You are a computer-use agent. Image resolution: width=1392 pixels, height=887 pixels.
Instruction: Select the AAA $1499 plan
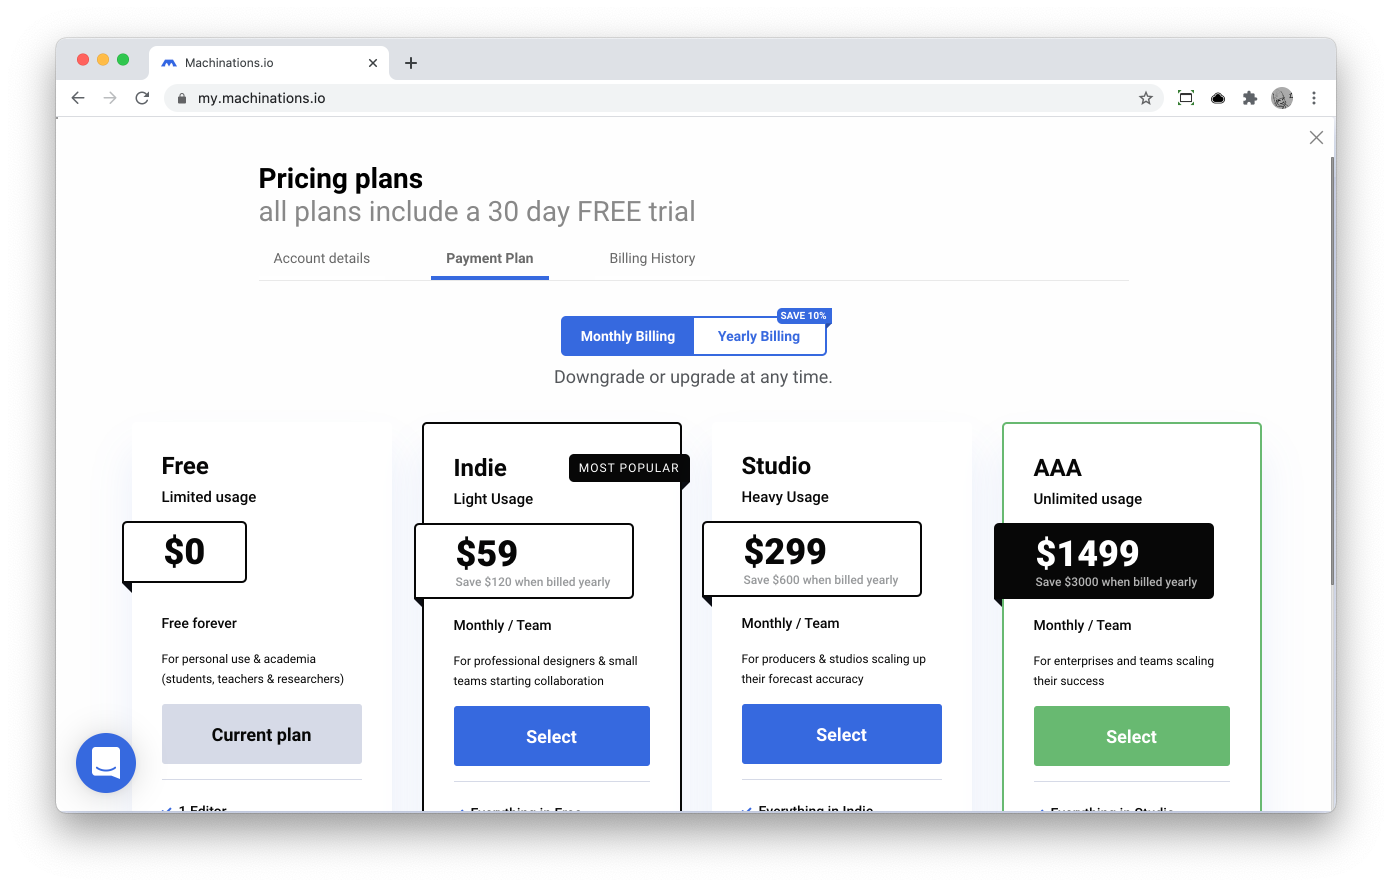1132,736
